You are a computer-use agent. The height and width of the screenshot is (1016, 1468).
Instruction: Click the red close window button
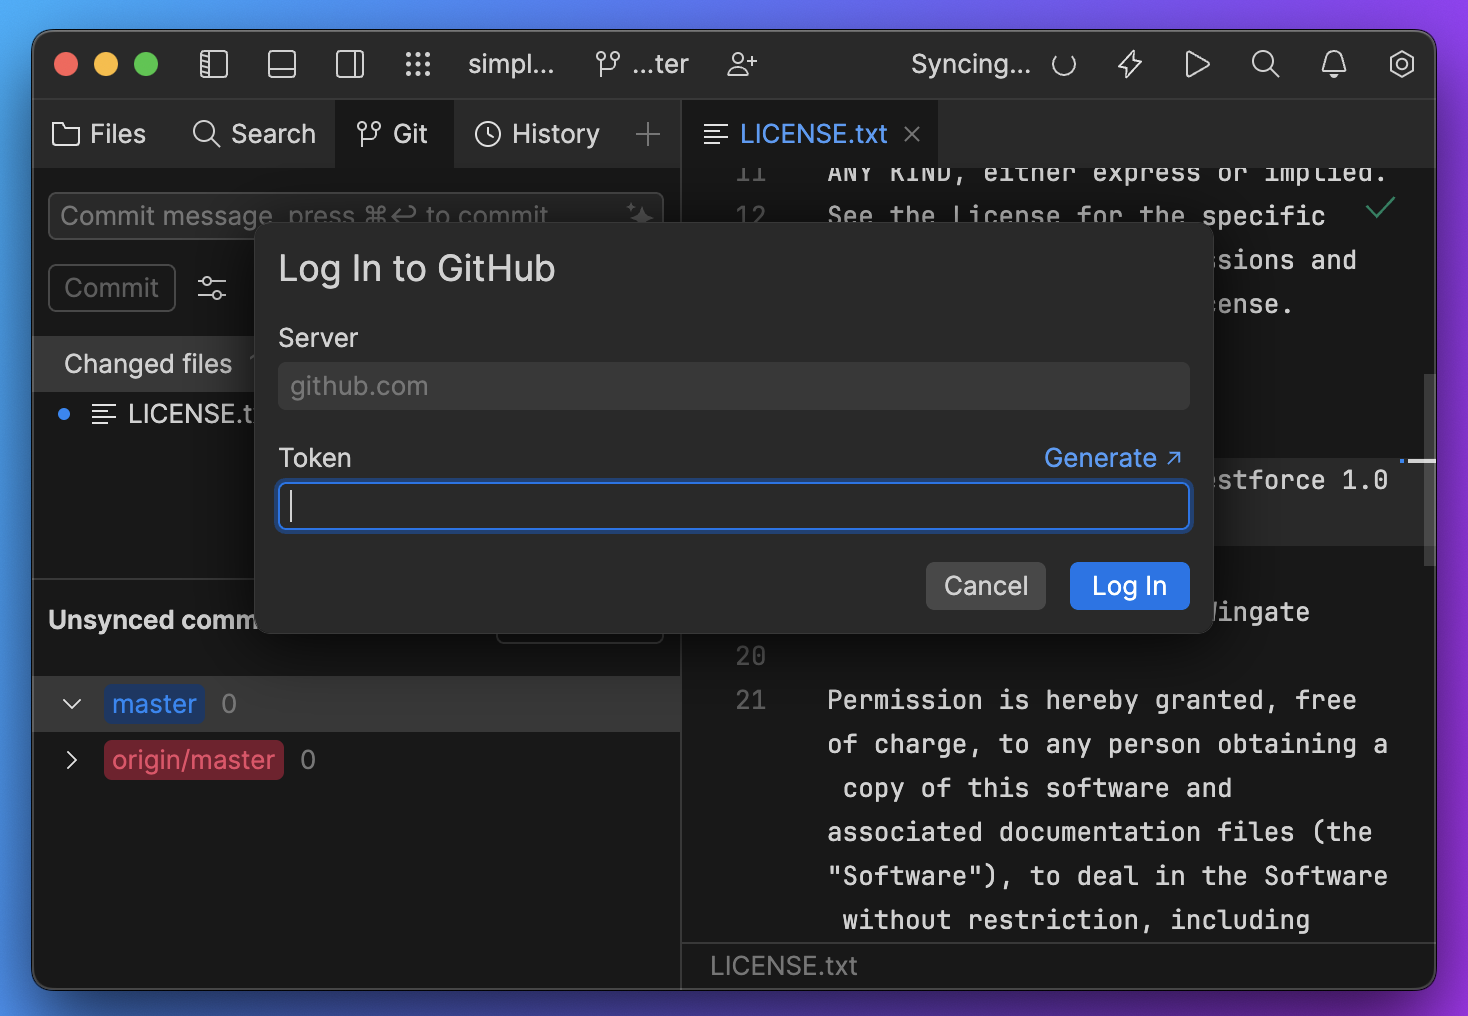tap(66, 64)
